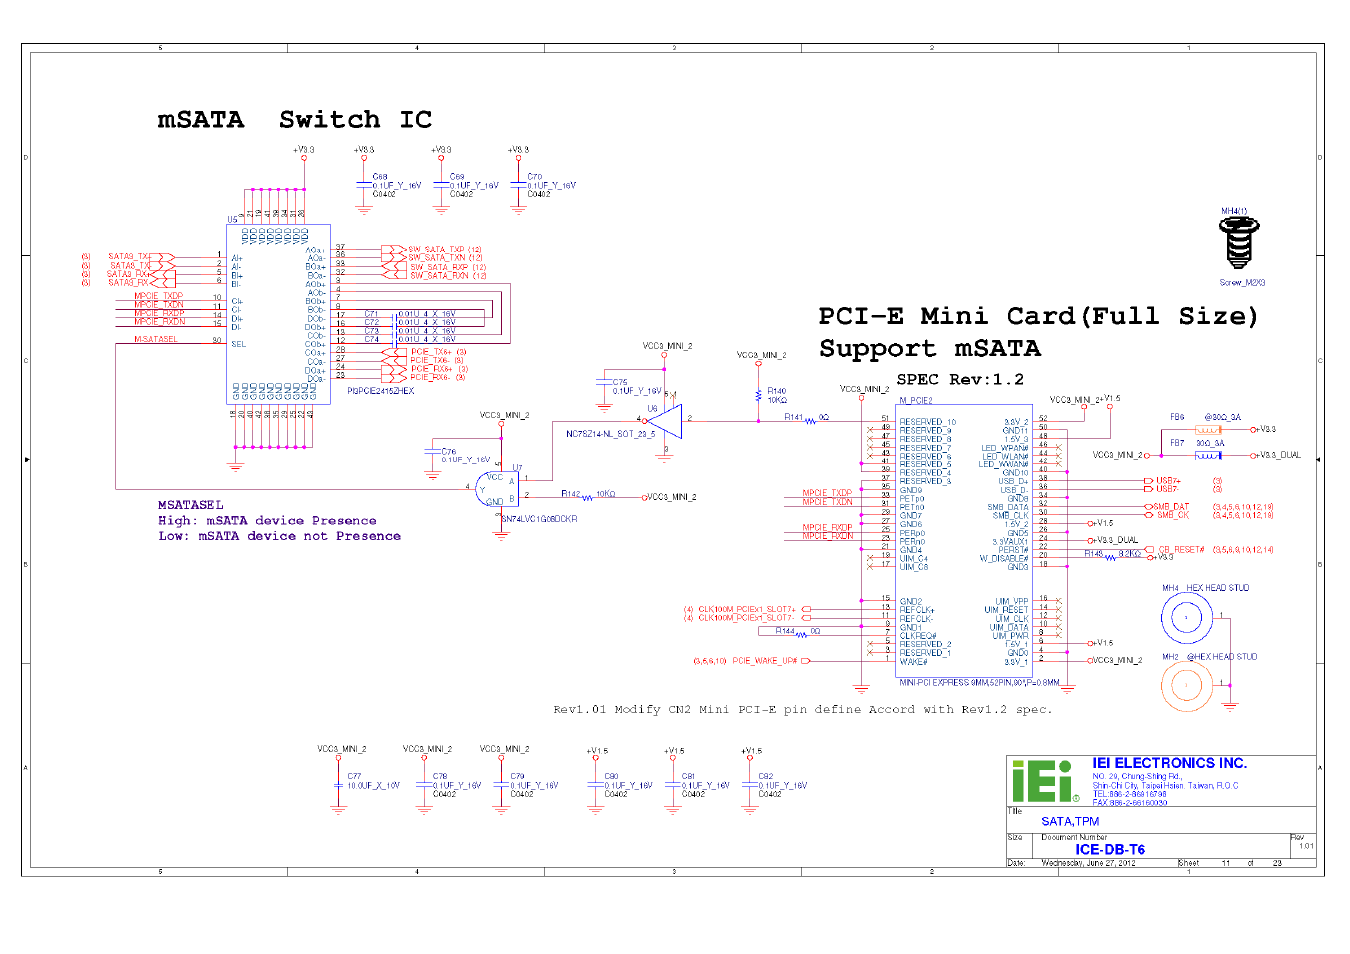Click the PCIE_WAKE_UP# port symbol
Screen dimensions: 1350x954
click(806, 661)
